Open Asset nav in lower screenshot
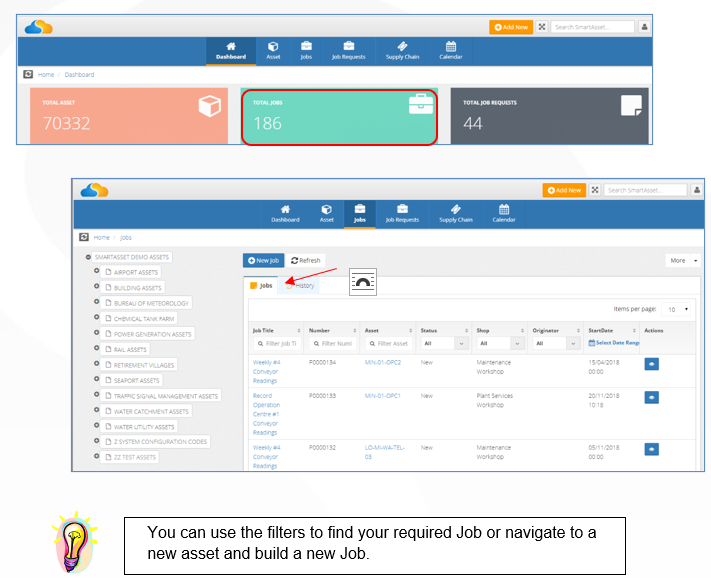The width and height of the screenshot is (711, 578). 326,214
